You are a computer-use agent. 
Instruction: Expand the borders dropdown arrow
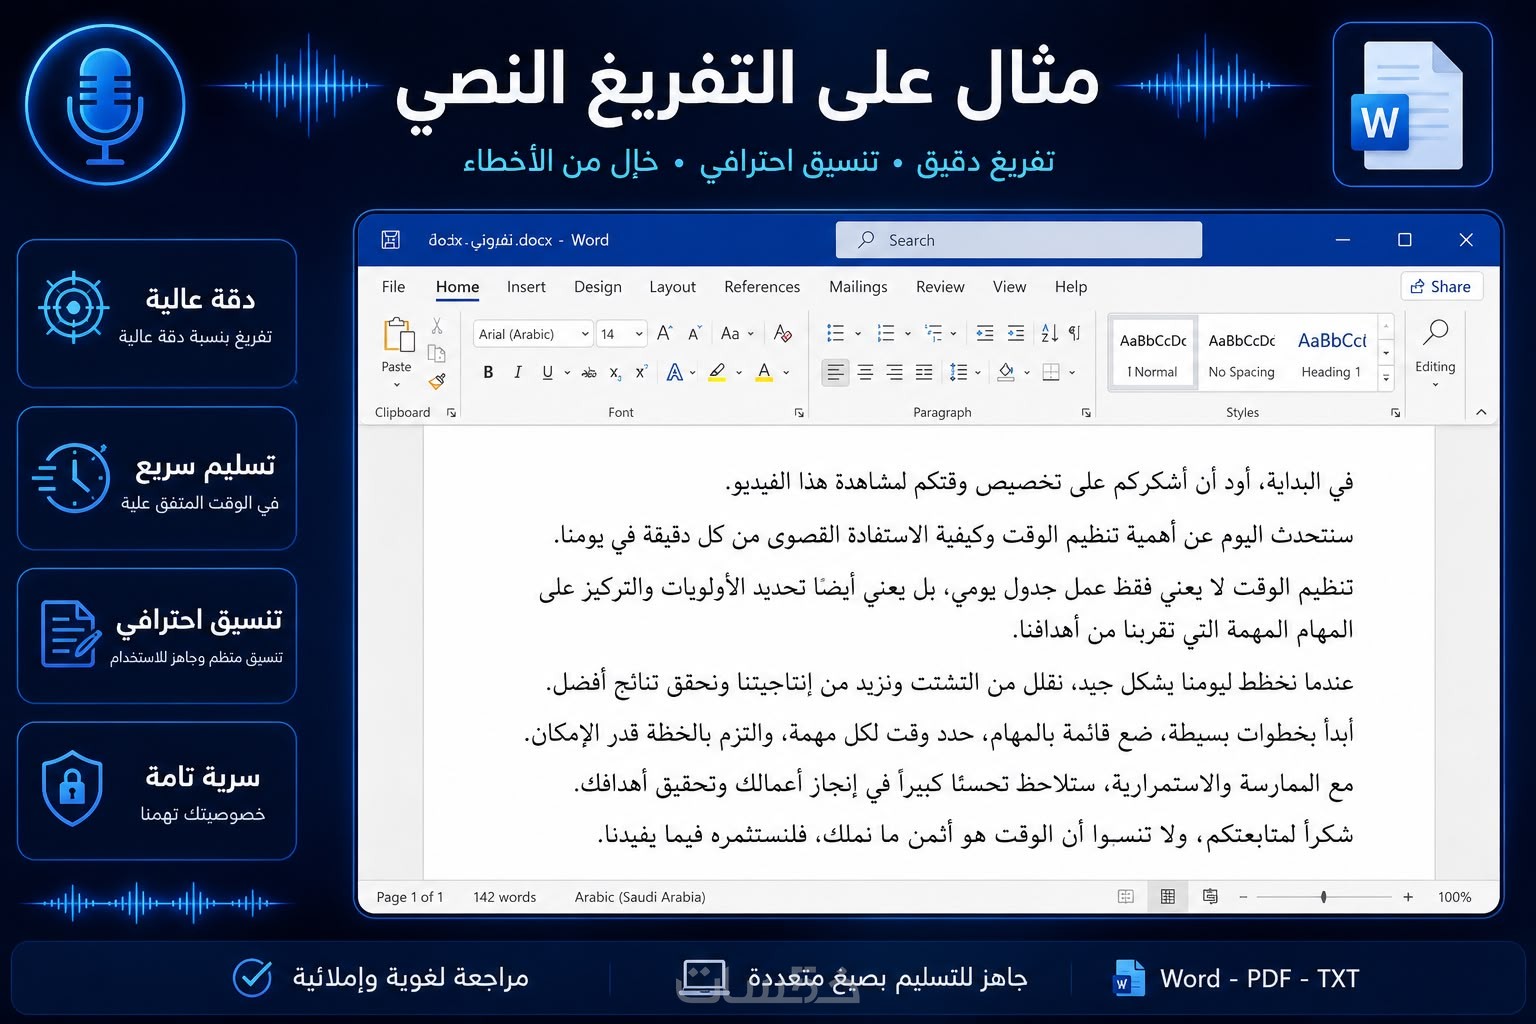pos(1072,373)
